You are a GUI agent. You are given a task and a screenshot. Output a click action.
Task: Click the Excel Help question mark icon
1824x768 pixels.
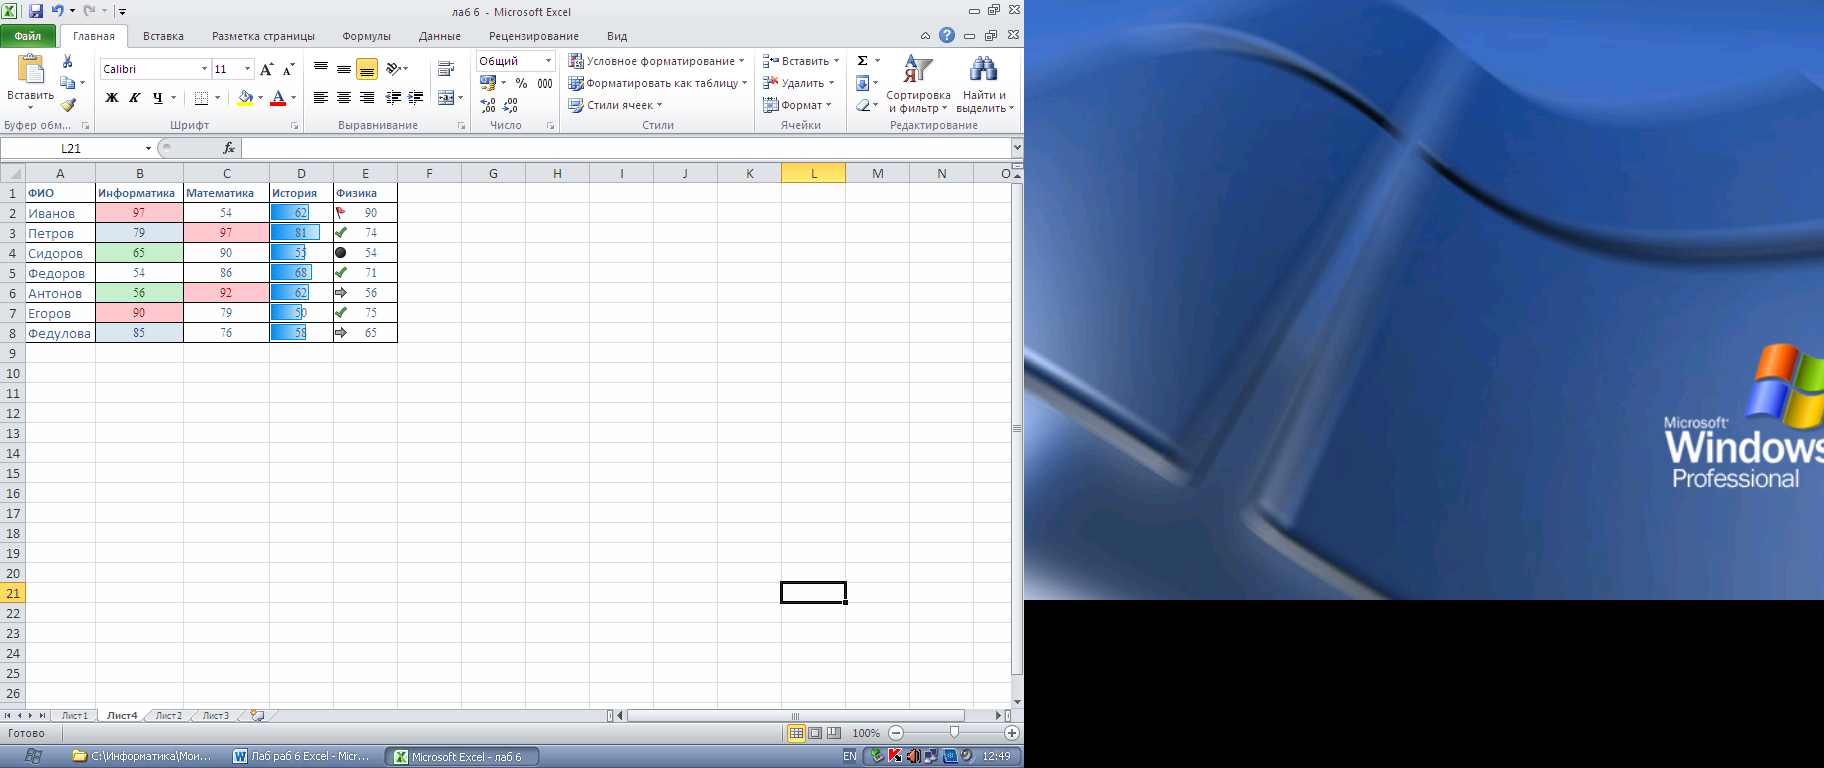pos(947,35)
